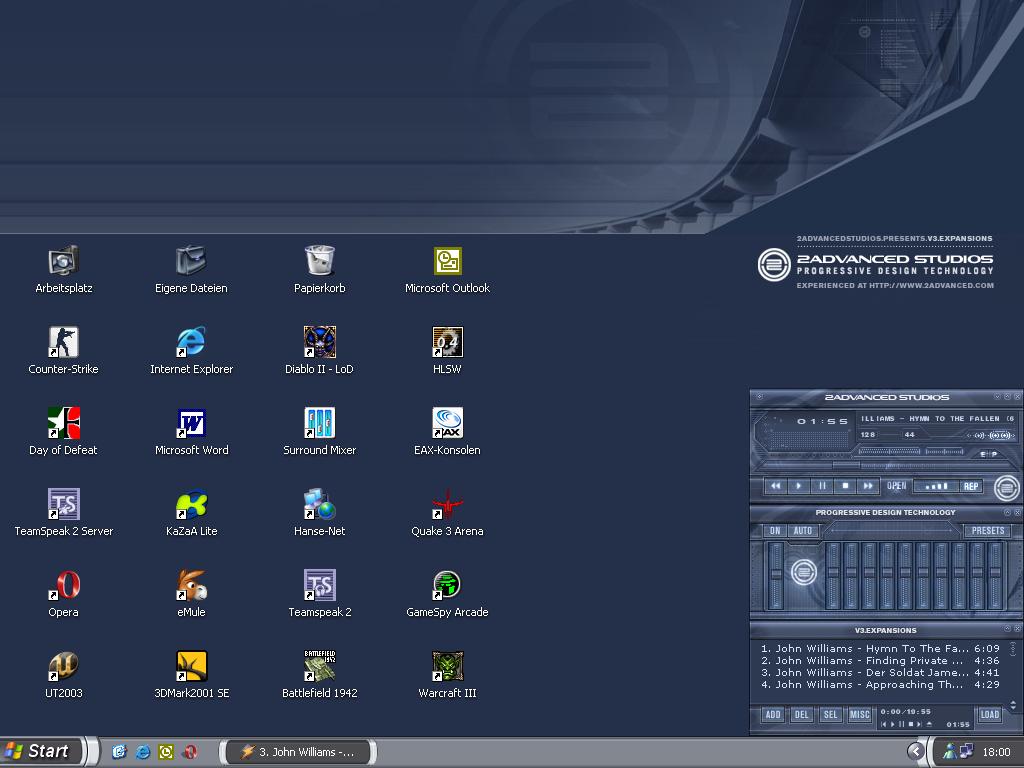
Task: Launch Battlefield 1942 shortcut
Action: 319,674
